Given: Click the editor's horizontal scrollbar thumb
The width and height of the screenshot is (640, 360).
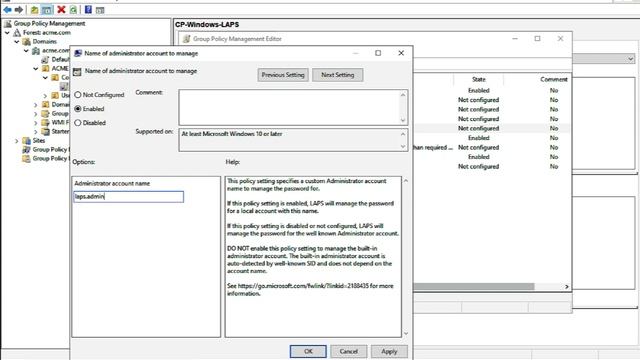Looking at the screenshot, I should tap(473, 287).
